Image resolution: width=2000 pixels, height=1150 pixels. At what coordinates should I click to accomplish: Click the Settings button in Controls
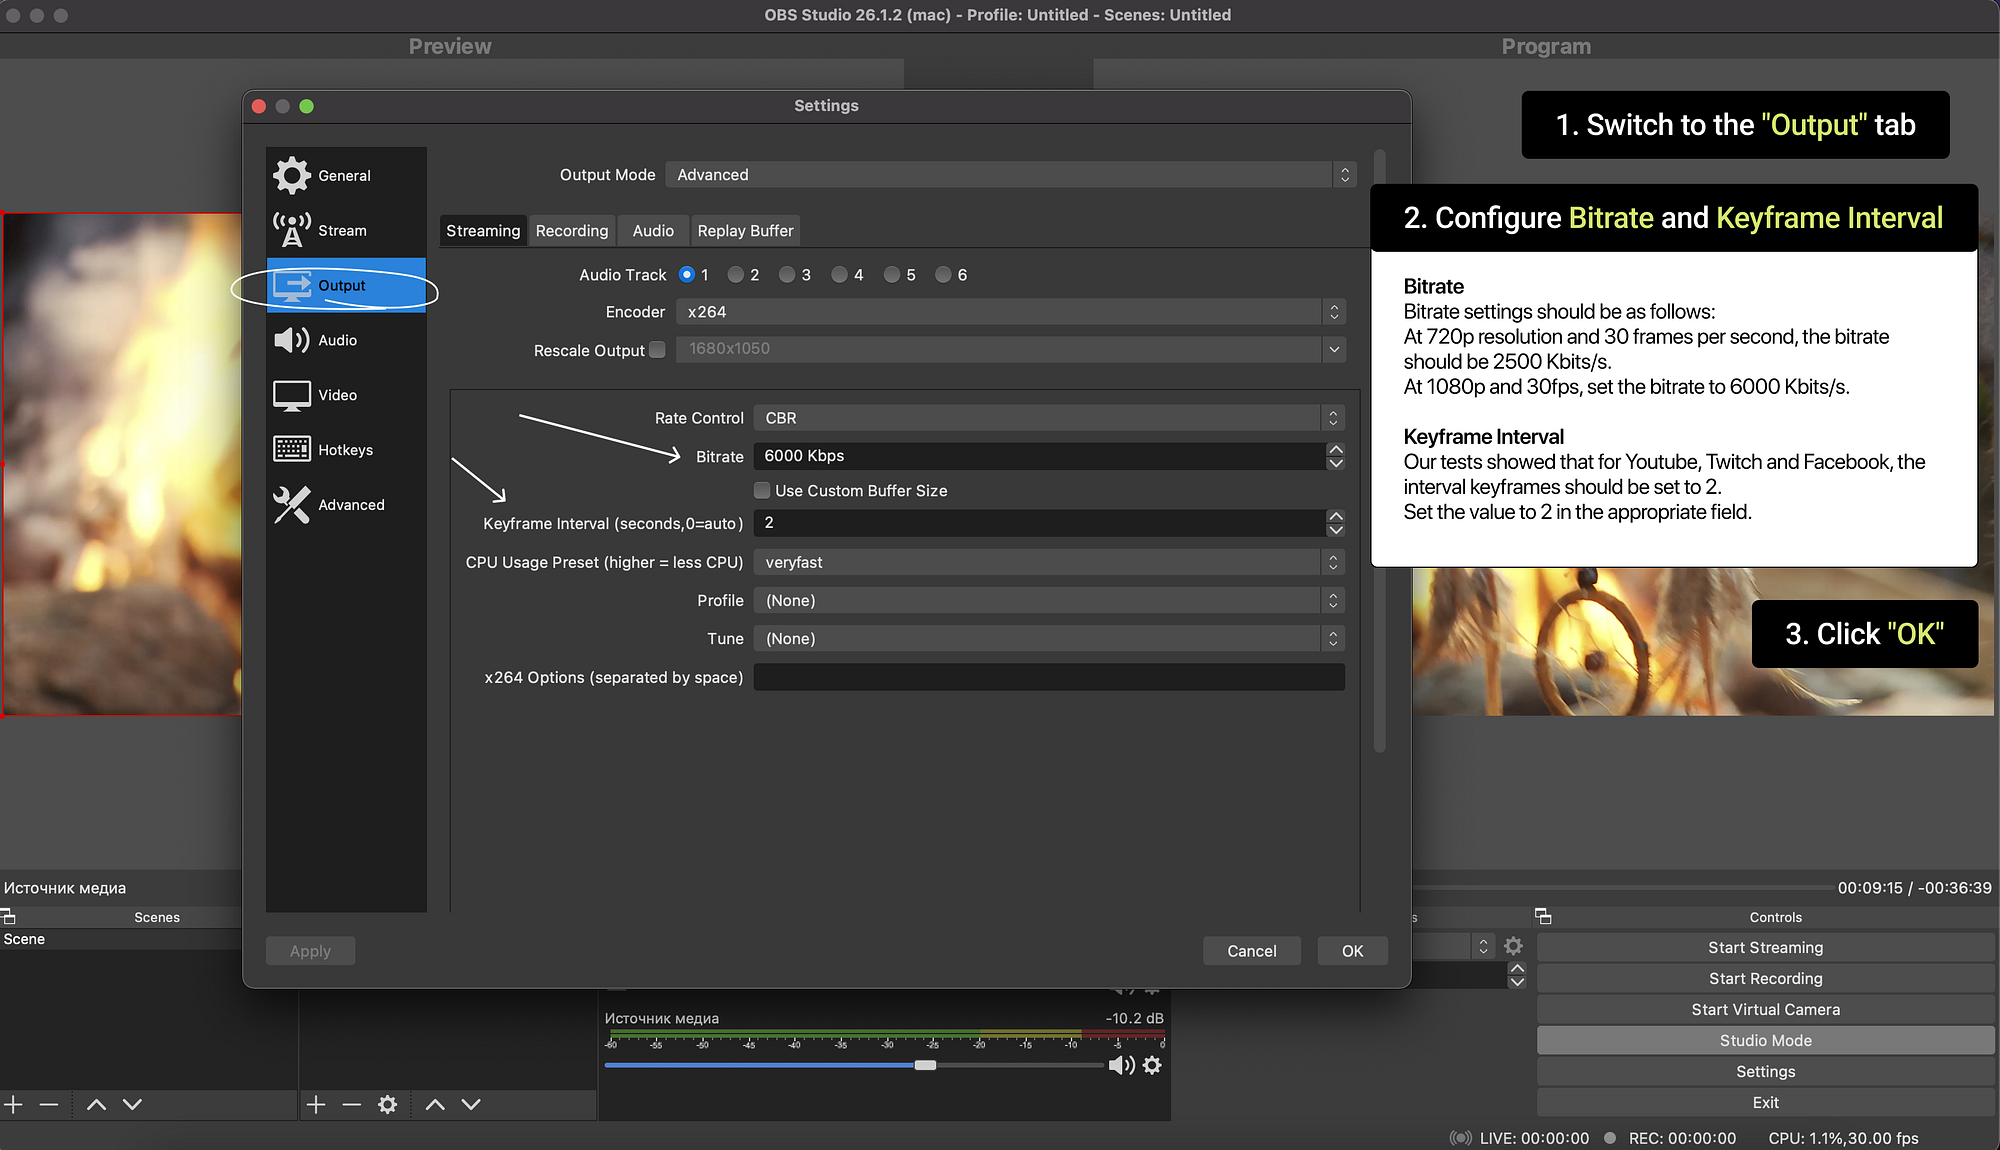(x=1765, y=1072)
